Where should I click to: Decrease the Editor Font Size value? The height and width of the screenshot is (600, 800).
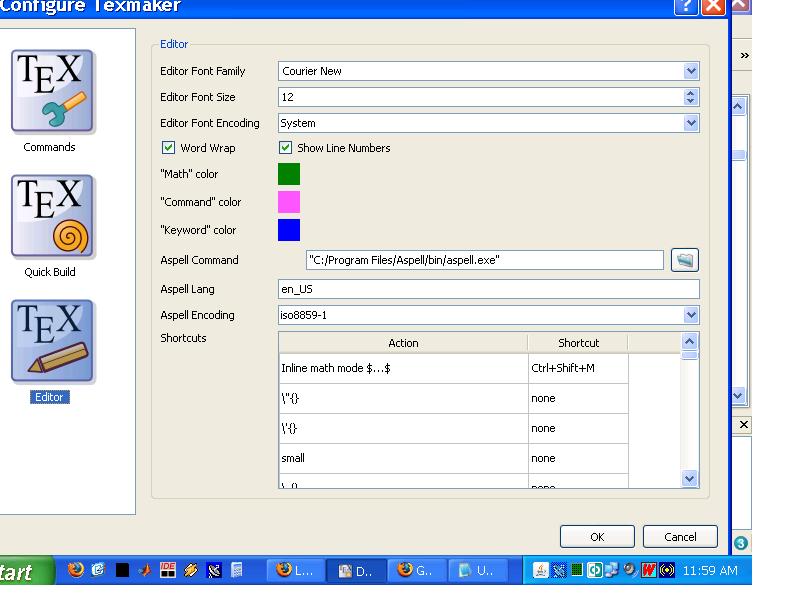[690, 101]
